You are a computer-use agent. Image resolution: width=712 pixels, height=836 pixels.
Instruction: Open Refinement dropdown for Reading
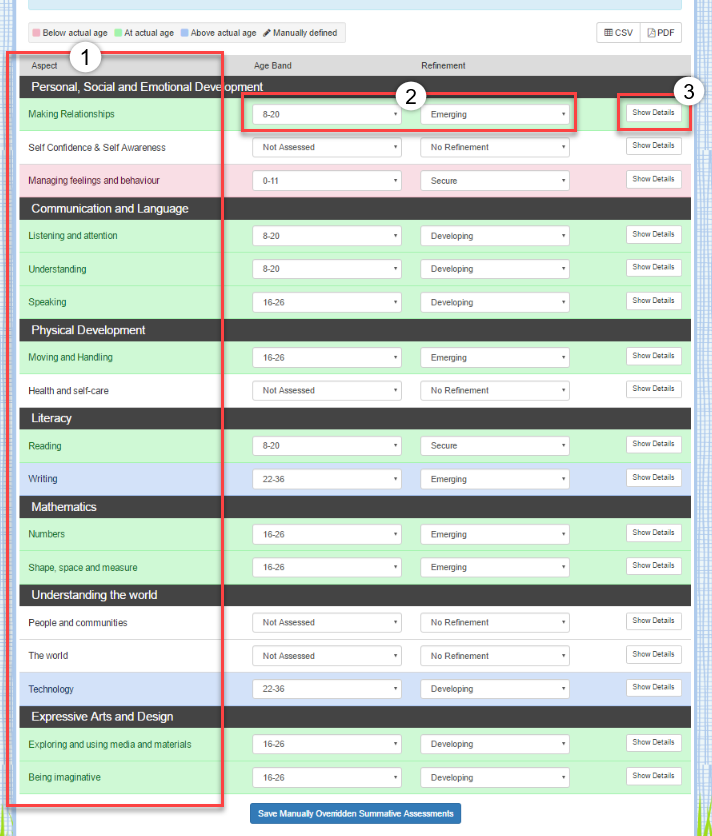(x=495, y=446)
